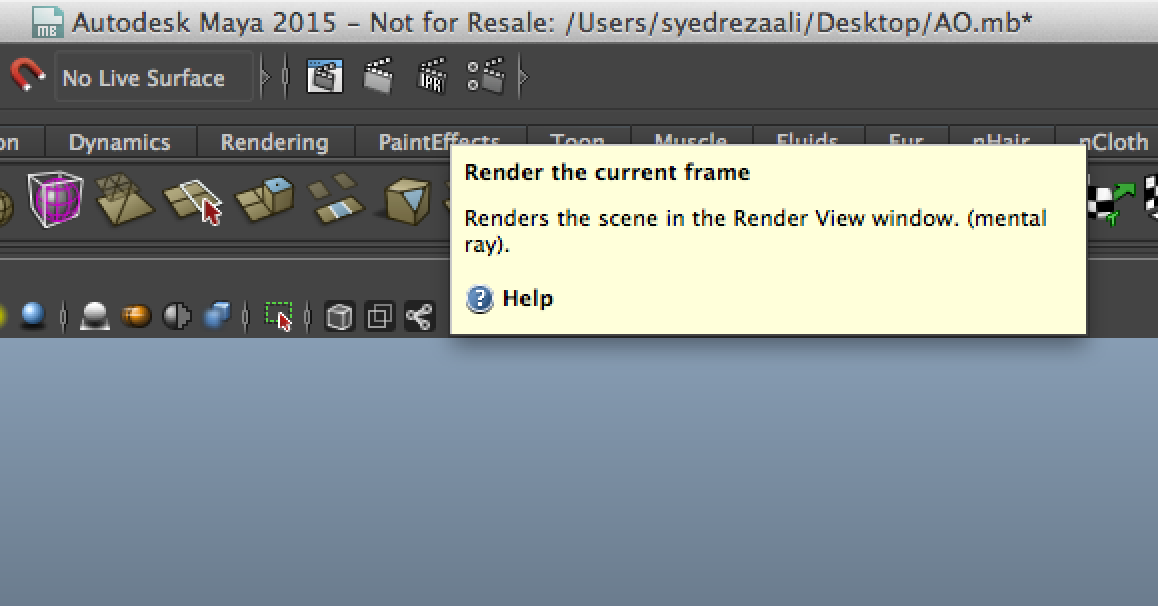The height and width of the screenshot is (606, 1158).
Task: Start an IPR render
Action: (x=432, y=77)
